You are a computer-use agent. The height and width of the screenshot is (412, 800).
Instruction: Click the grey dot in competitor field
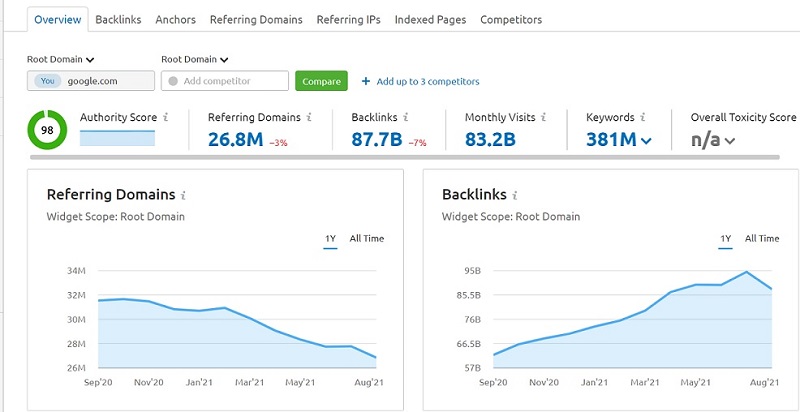pos(173,81)
